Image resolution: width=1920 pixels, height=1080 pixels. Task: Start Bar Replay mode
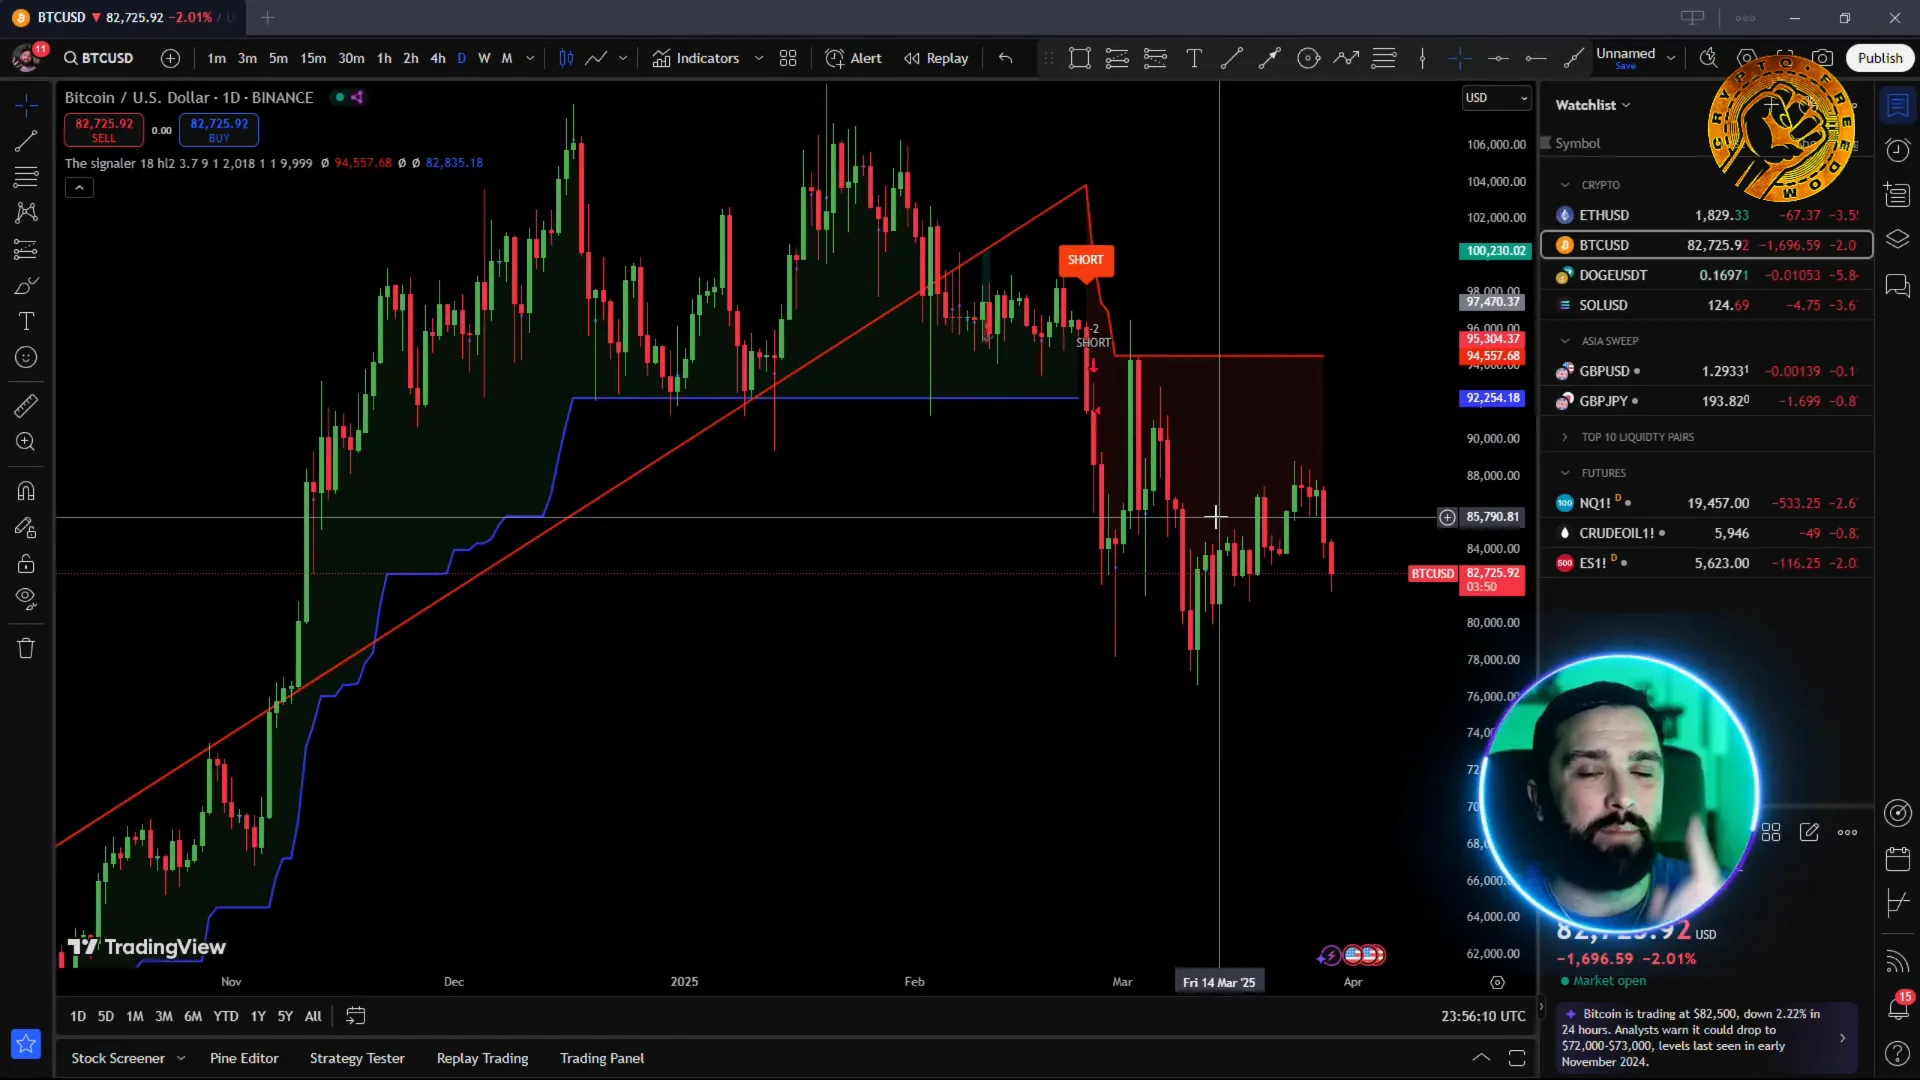coord(936,58)
